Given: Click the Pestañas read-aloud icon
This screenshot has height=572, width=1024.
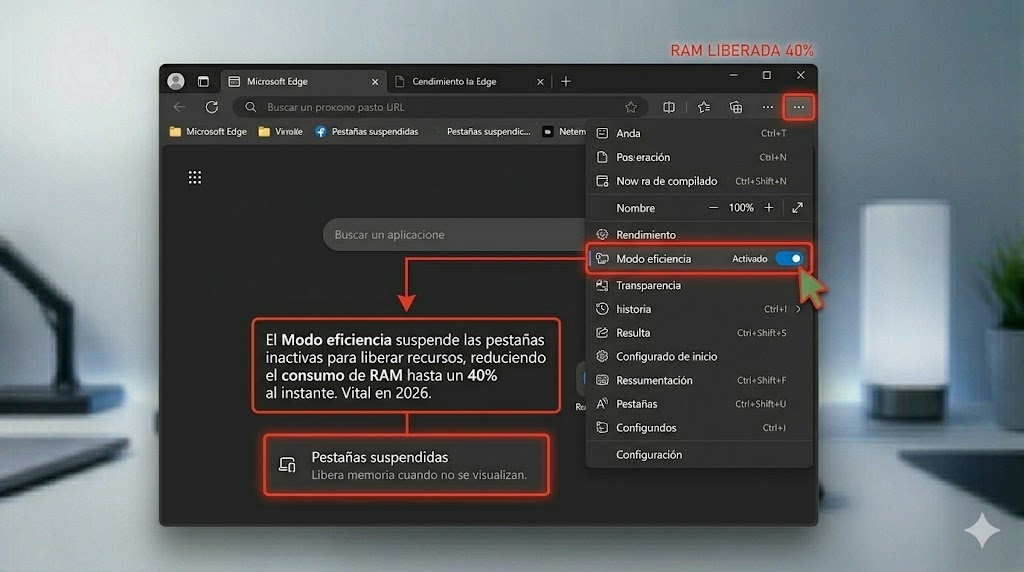Looking at the screenshot, I should pyautogui.click(x=602, y=404).
